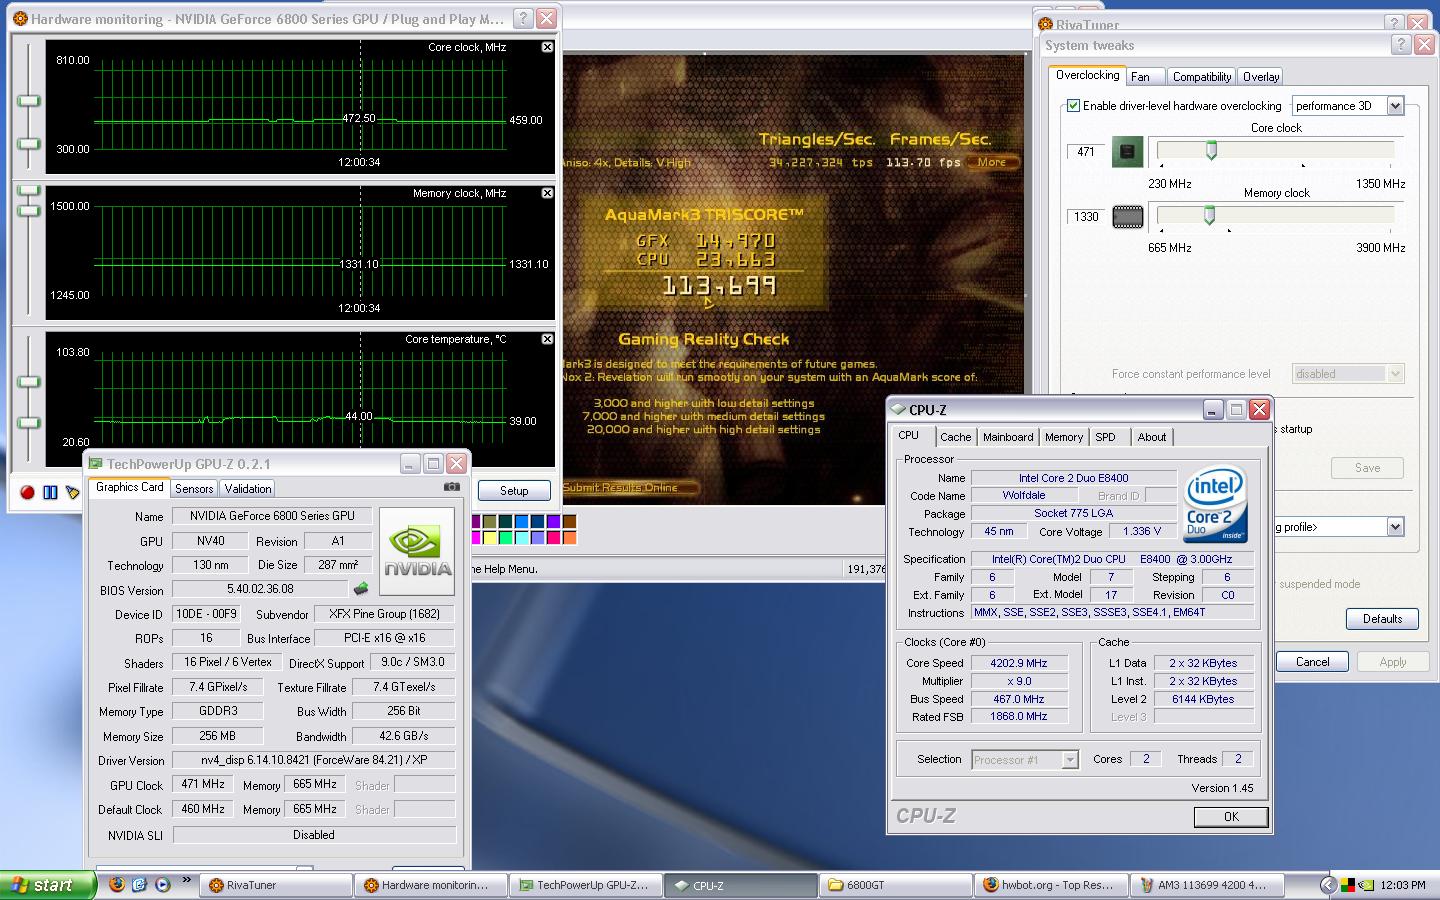This screenshot has height=900, width=1440.
Task: Switch to the Hardware monitoring taskbar button
Action: coord(432,885)
